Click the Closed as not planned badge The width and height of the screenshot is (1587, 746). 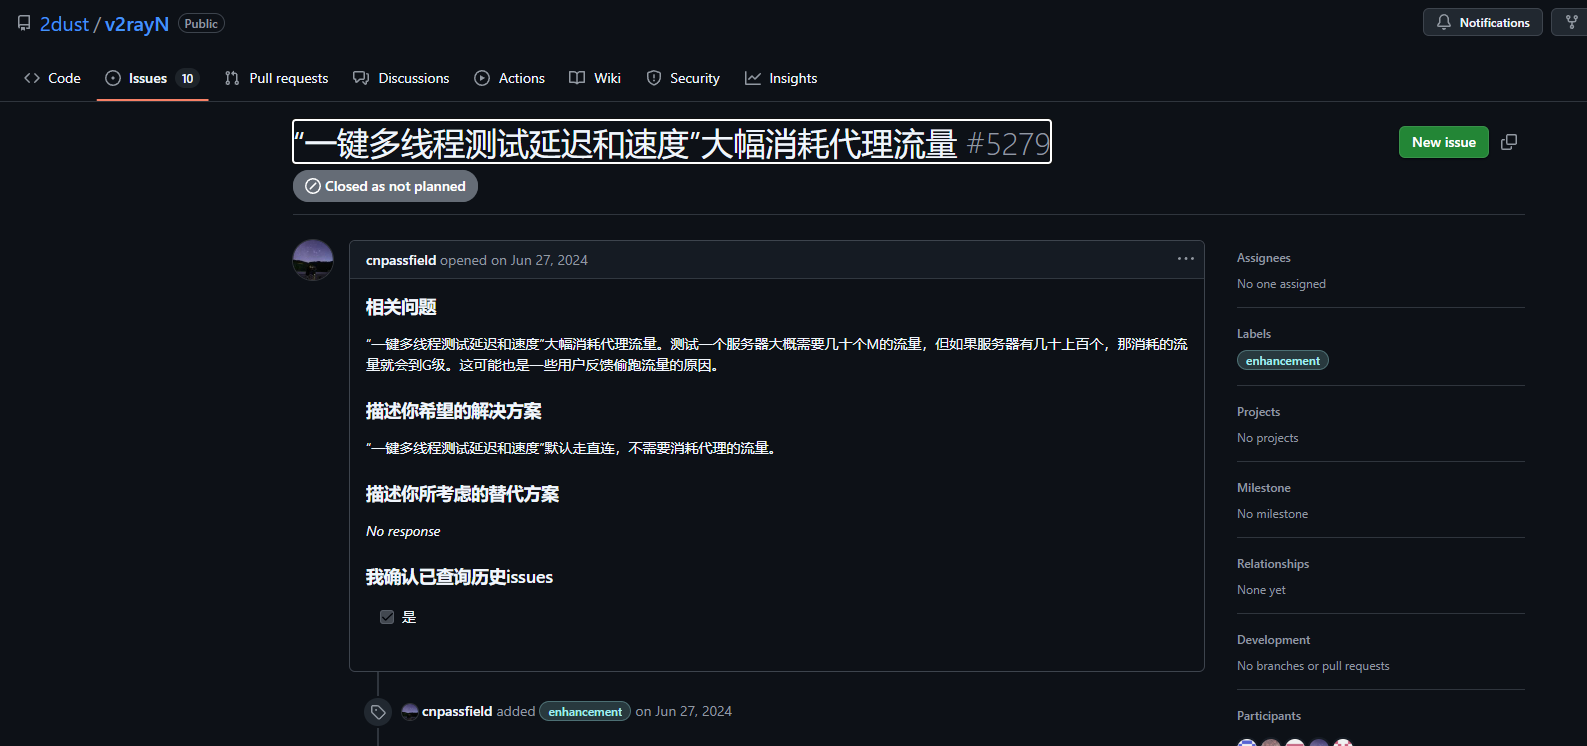[x=385, y=186]
